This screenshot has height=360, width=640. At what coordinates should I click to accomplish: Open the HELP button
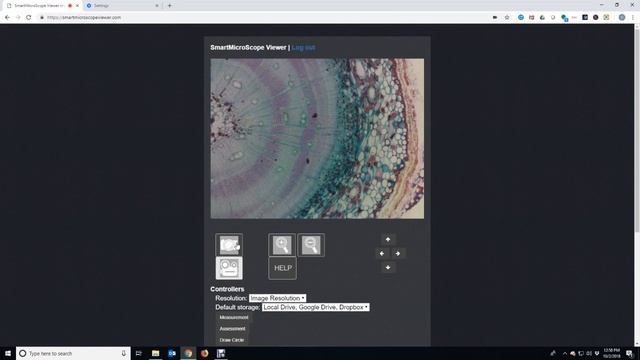coord(282,268)
